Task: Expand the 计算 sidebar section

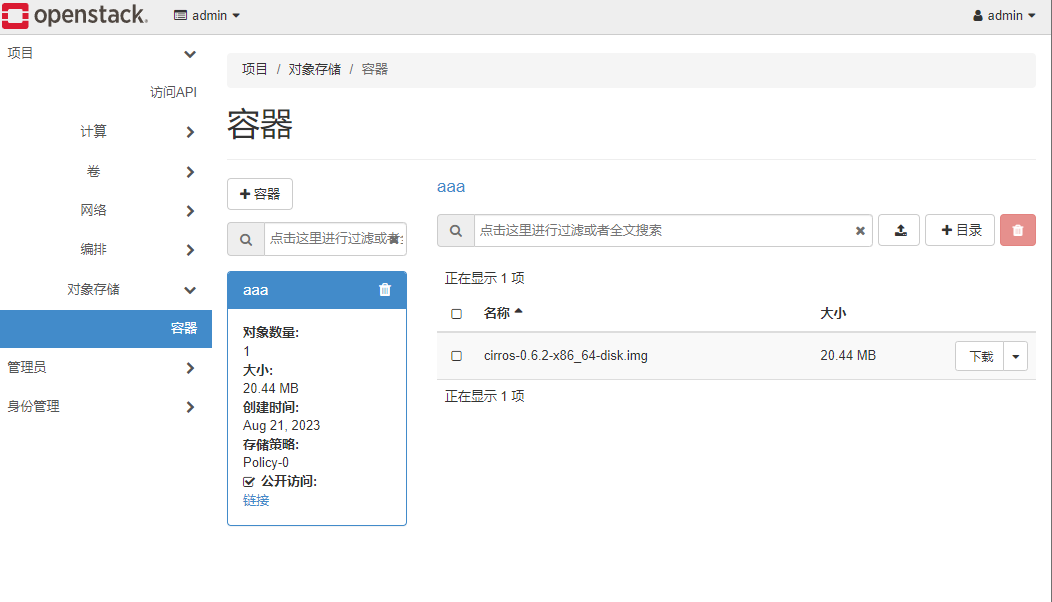Action: 105,132
